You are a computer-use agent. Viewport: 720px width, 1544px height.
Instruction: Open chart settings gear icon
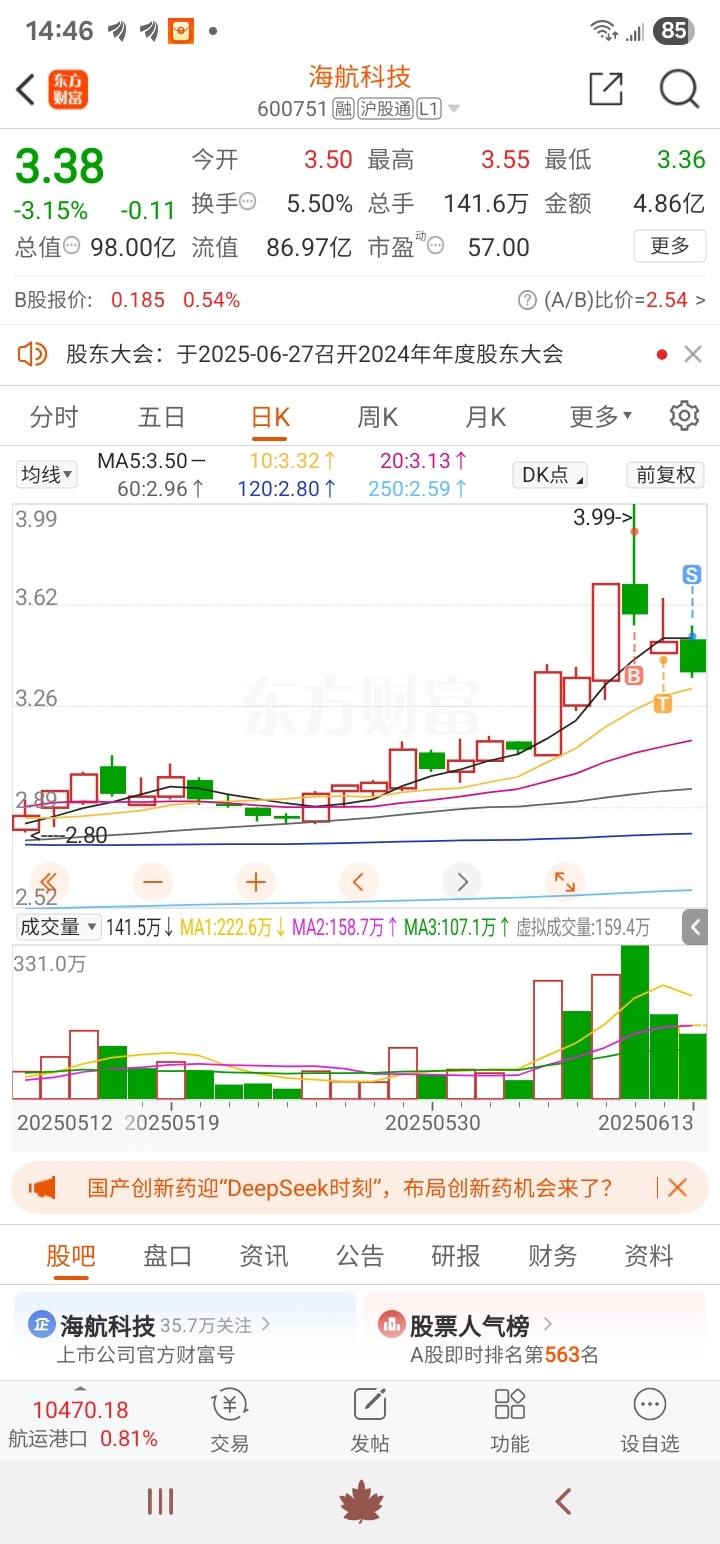point(684,416)
